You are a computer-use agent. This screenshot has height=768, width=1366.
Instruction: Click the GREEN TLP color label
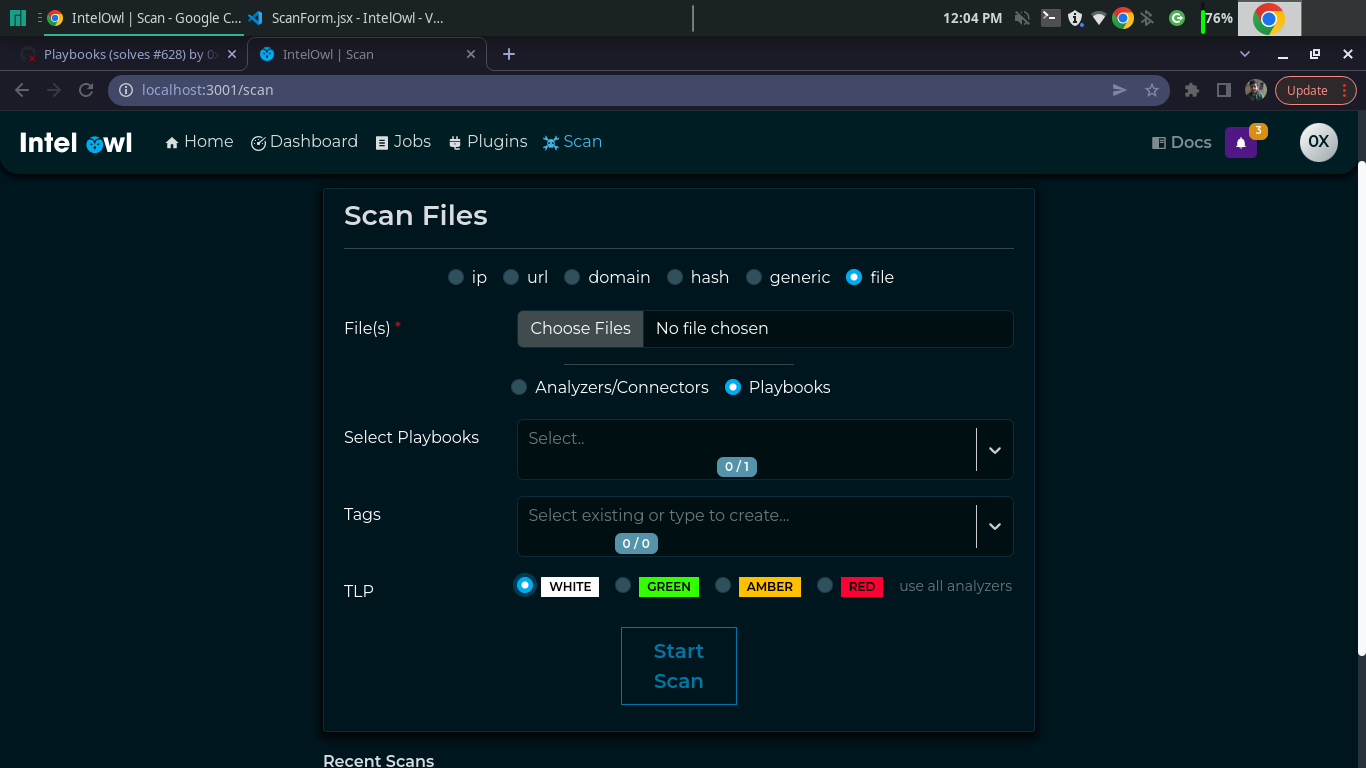(x=669, y=587)
